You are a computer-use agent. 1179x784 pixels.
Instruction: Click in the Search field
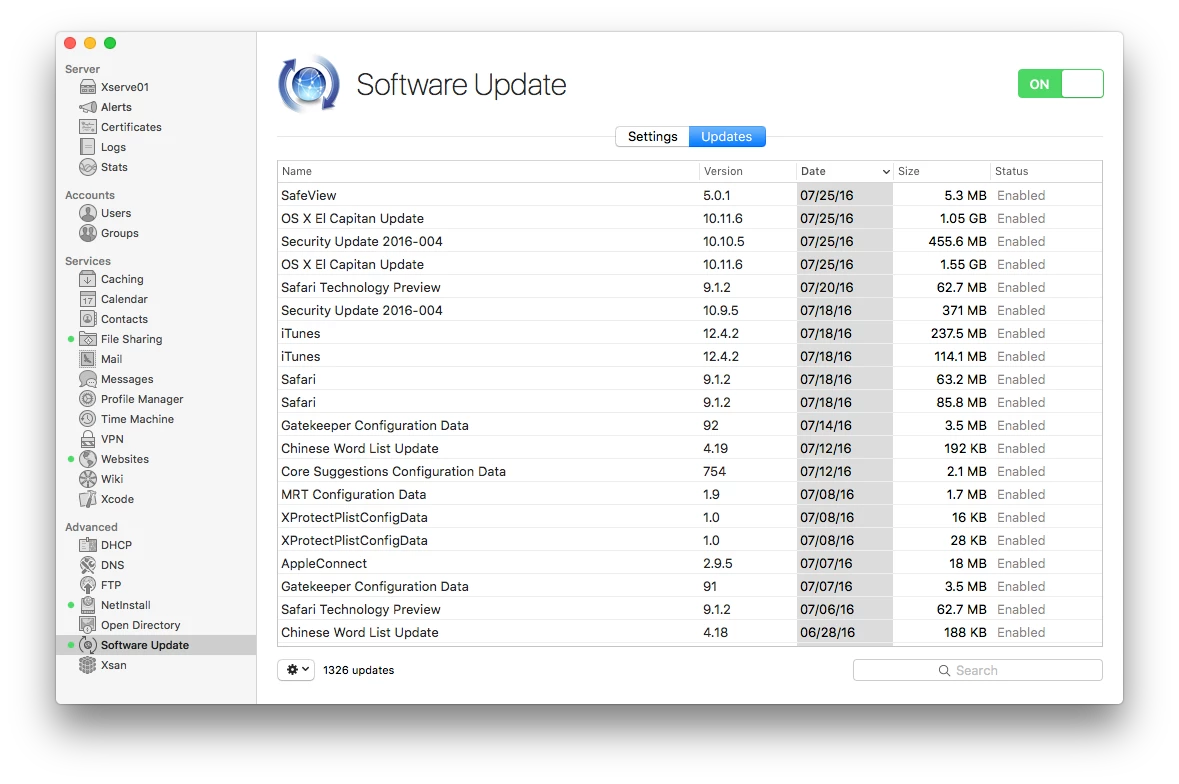coord(977,670)
